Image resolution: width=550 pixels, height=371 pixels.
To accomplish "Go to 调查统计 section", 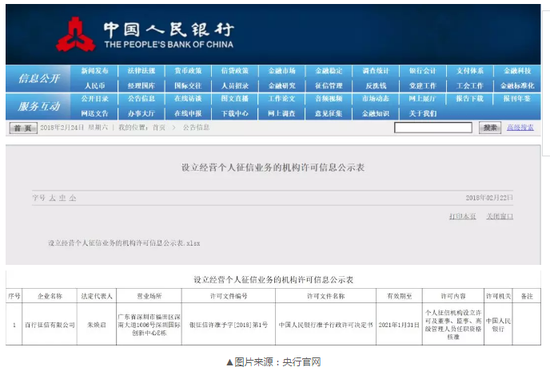I will (376, 71).
